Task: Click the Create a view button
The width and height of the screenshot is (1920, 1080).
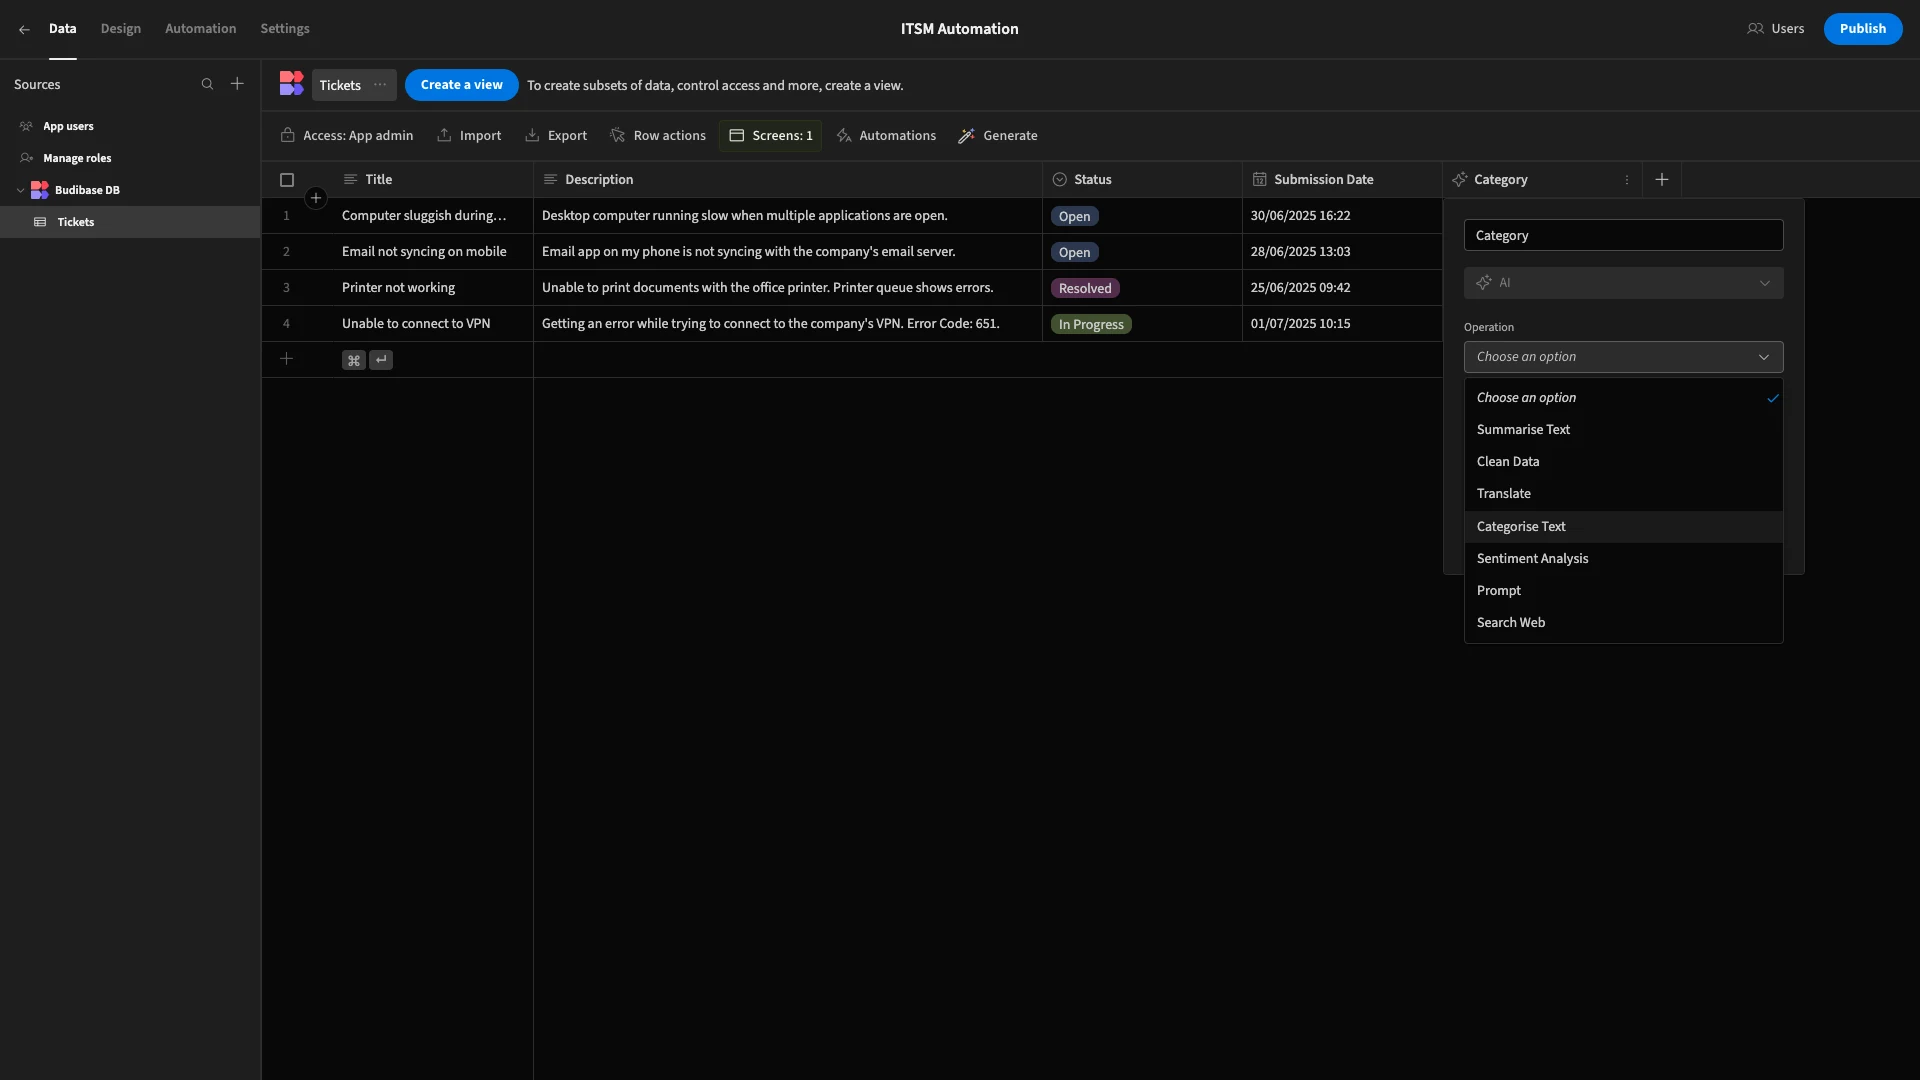Action: click(461, 85)
